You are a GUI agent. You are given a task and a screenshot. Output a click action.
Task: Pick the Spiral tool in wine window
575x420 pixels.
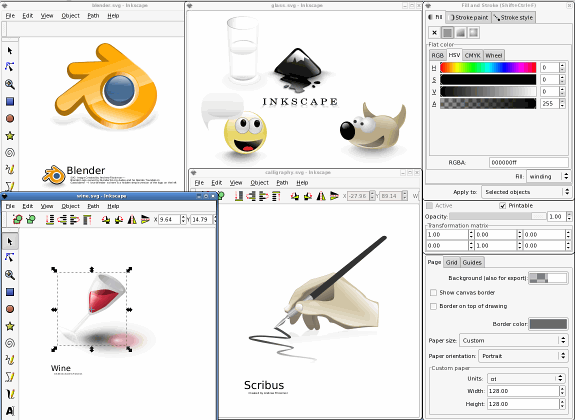click(10, 343)
